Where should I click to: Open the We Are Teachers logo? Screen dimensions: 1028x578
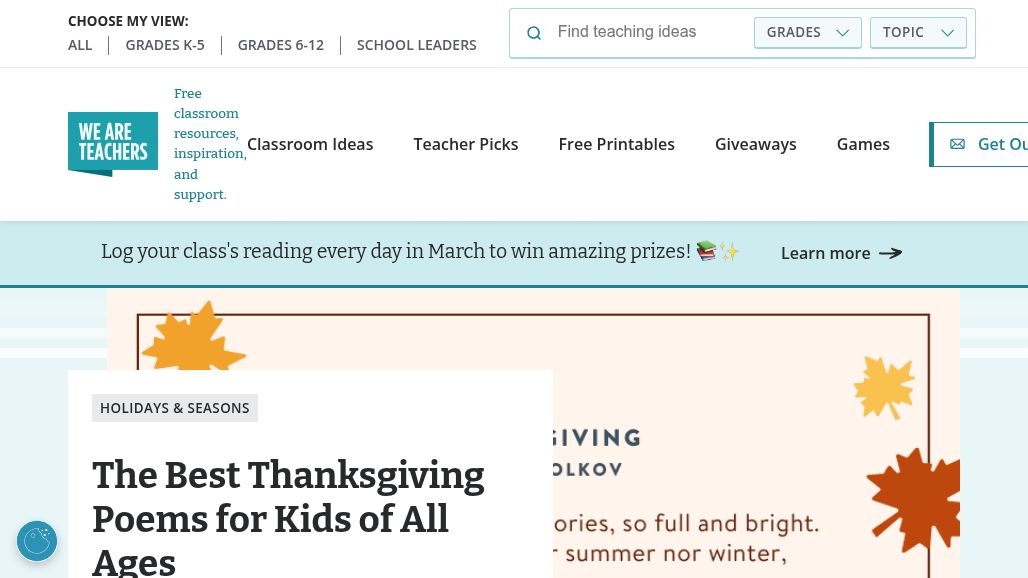tap(113, 144)
